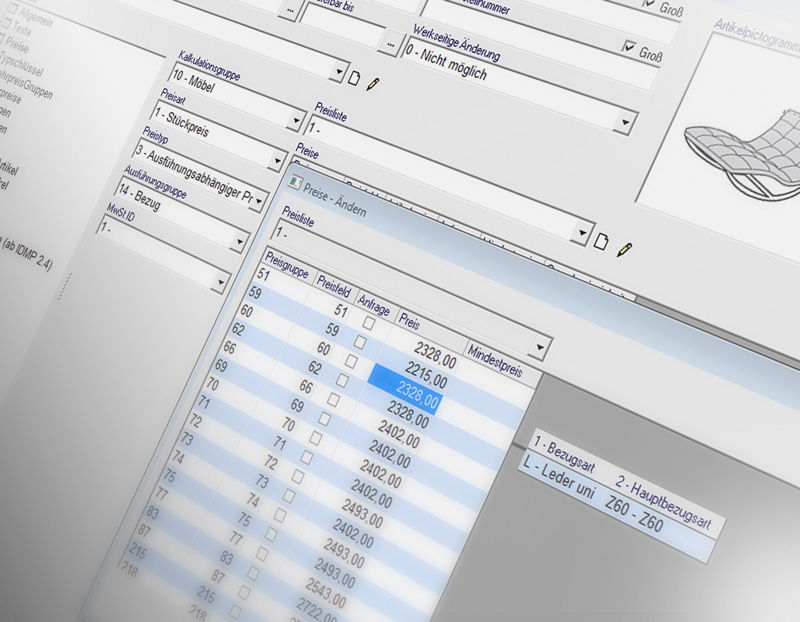Tick Anfrage checkbox for Preisfeld 71
800x622 pixels.
point(306,457)
